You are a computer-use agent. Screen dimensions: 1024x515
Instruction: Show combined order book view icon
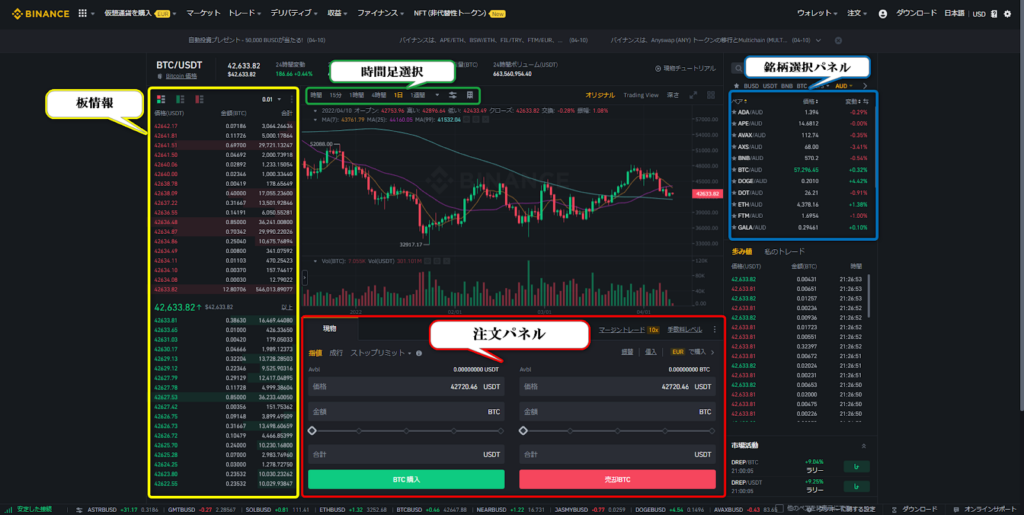tap(161, 99)
